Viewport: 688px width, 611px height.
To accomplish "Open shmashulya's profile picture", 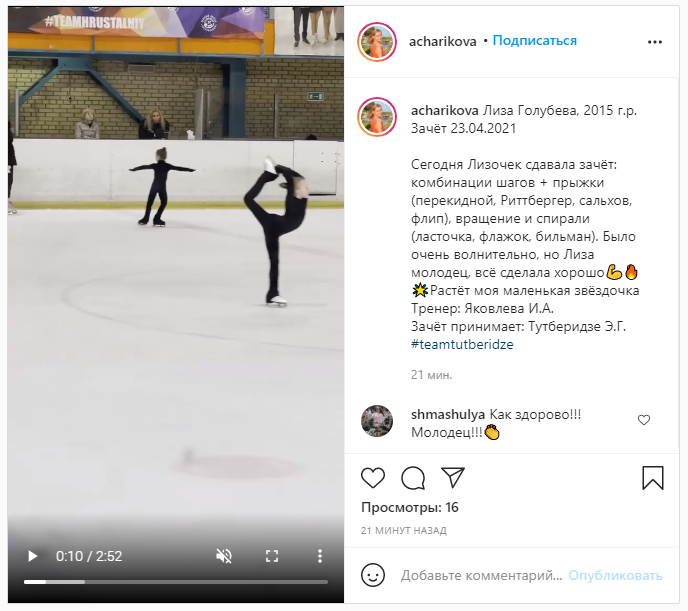I will 377,421.
